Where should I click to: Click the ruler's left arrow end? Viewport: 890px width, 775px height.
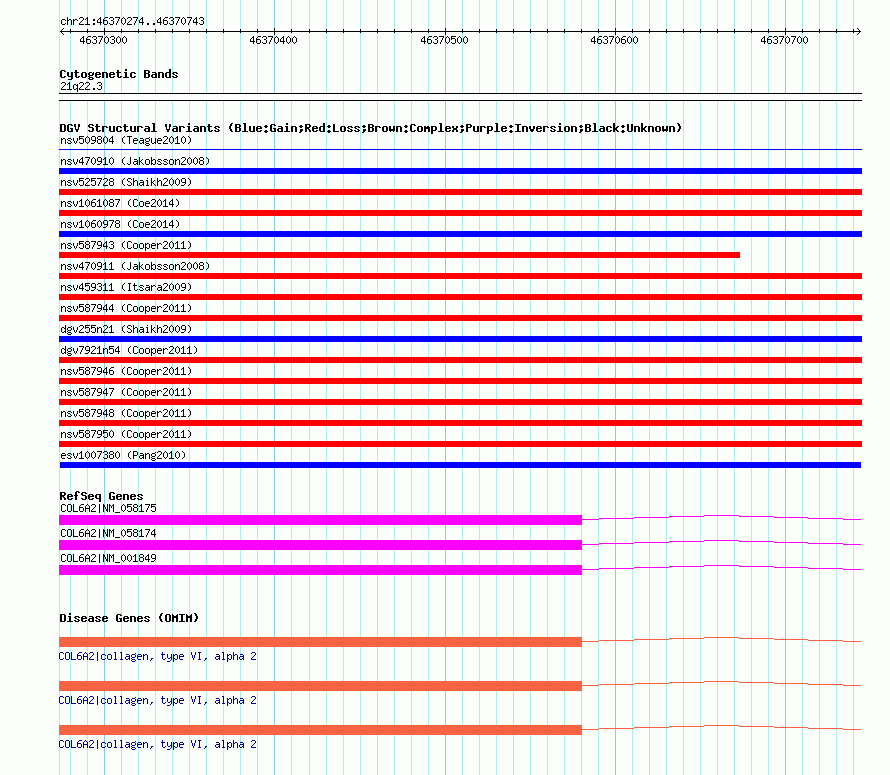pyautogui.click(x=62, y=32)
